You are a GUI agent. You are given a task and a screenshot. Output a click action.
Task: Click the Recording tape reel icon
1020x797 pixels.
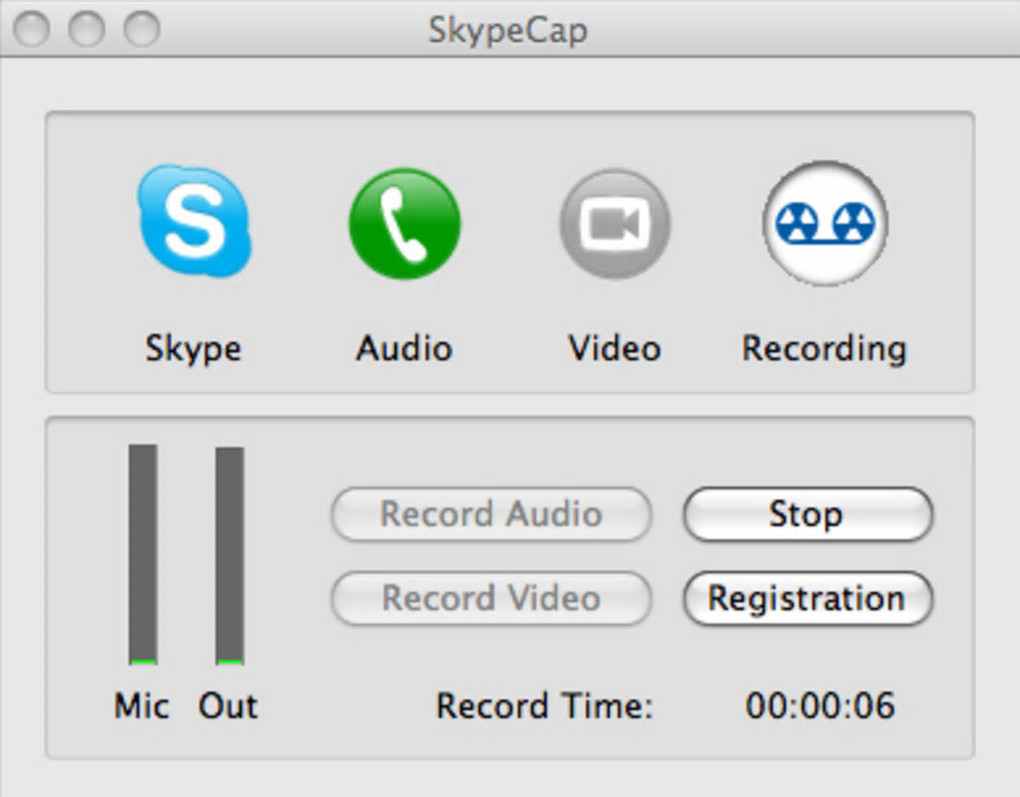[825, 223]
